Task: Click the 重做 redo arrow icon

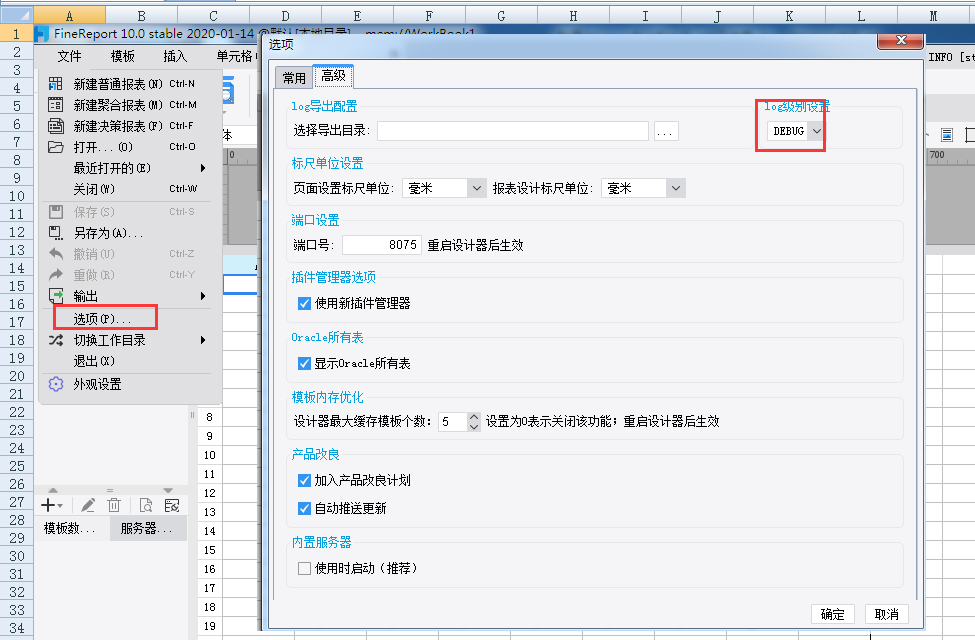Action: pos(55,274)
